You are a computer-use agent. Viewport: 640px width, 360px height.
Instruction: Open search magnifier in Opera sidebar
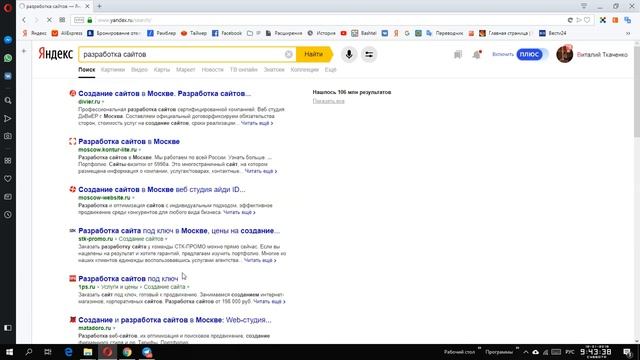(8, 100)
